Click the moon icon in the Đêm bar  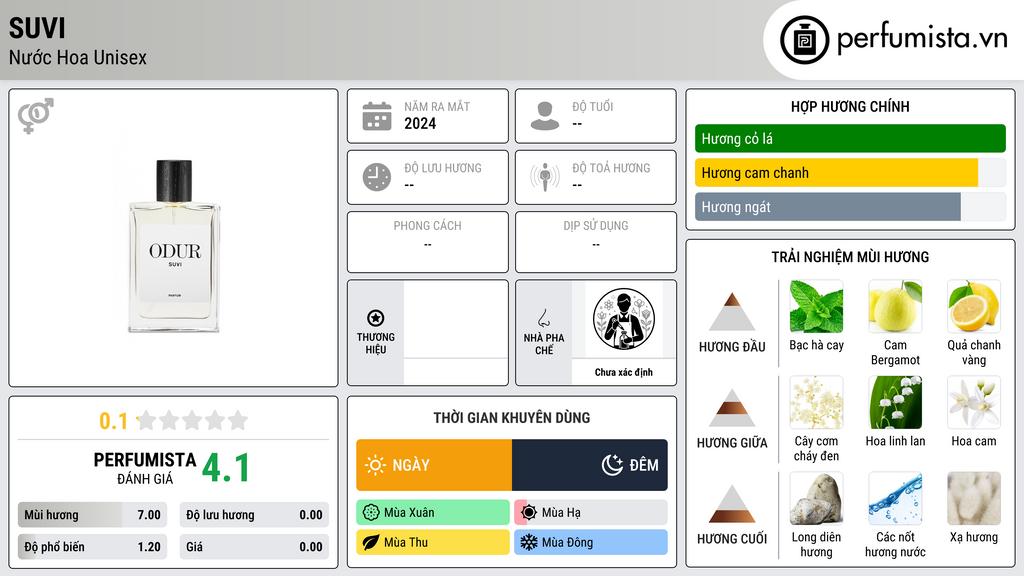[612, 465]
